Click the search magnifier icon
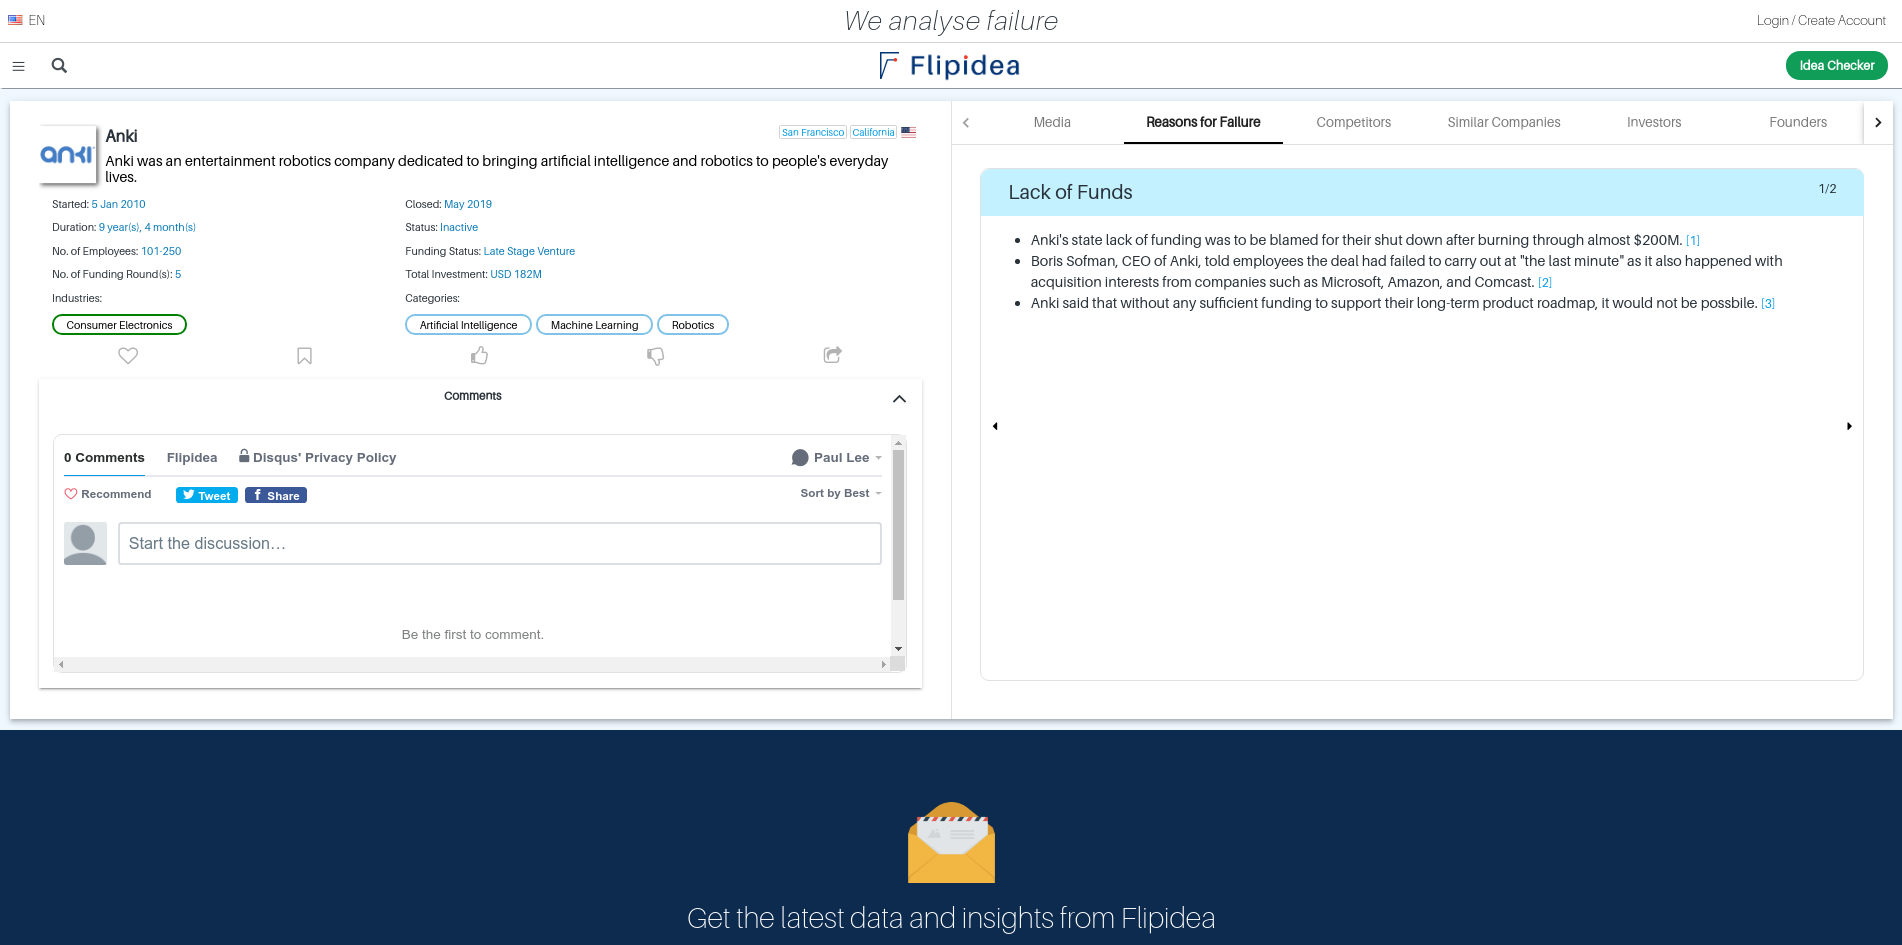Screen dimensions: 1902x945 click(x=59, y=65)
